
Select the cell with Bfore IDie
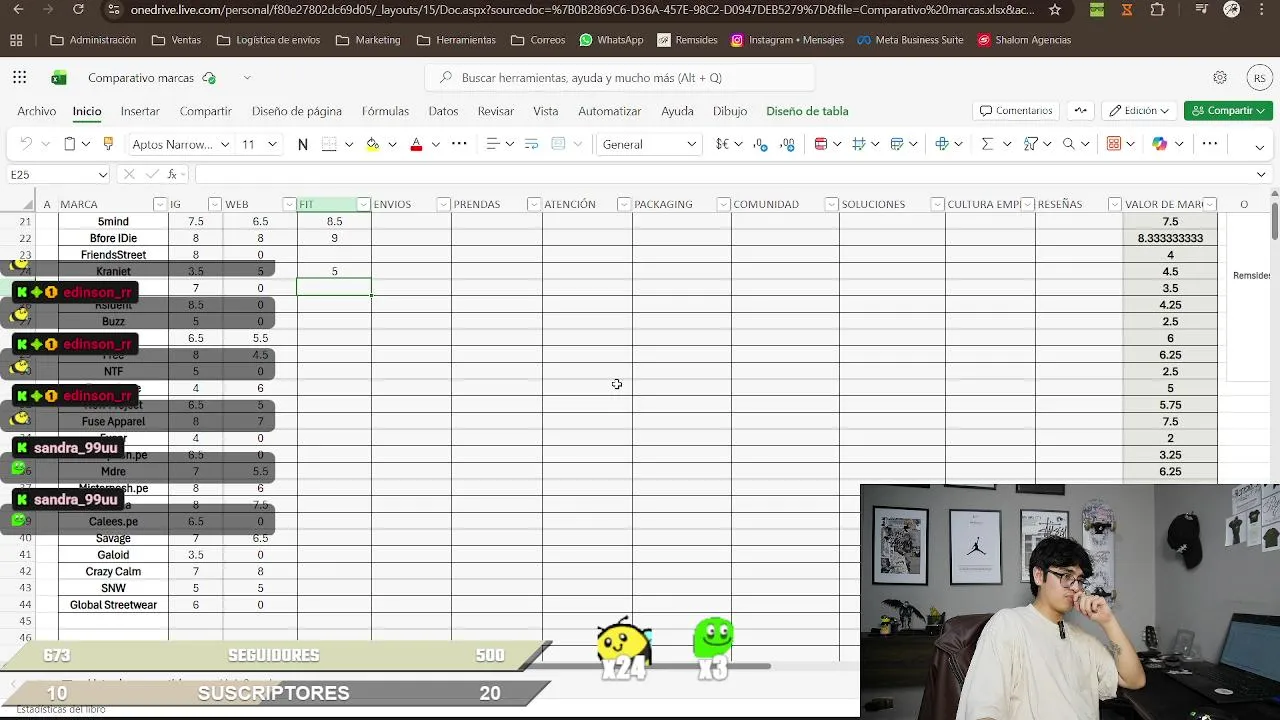(x=113, y=238)
